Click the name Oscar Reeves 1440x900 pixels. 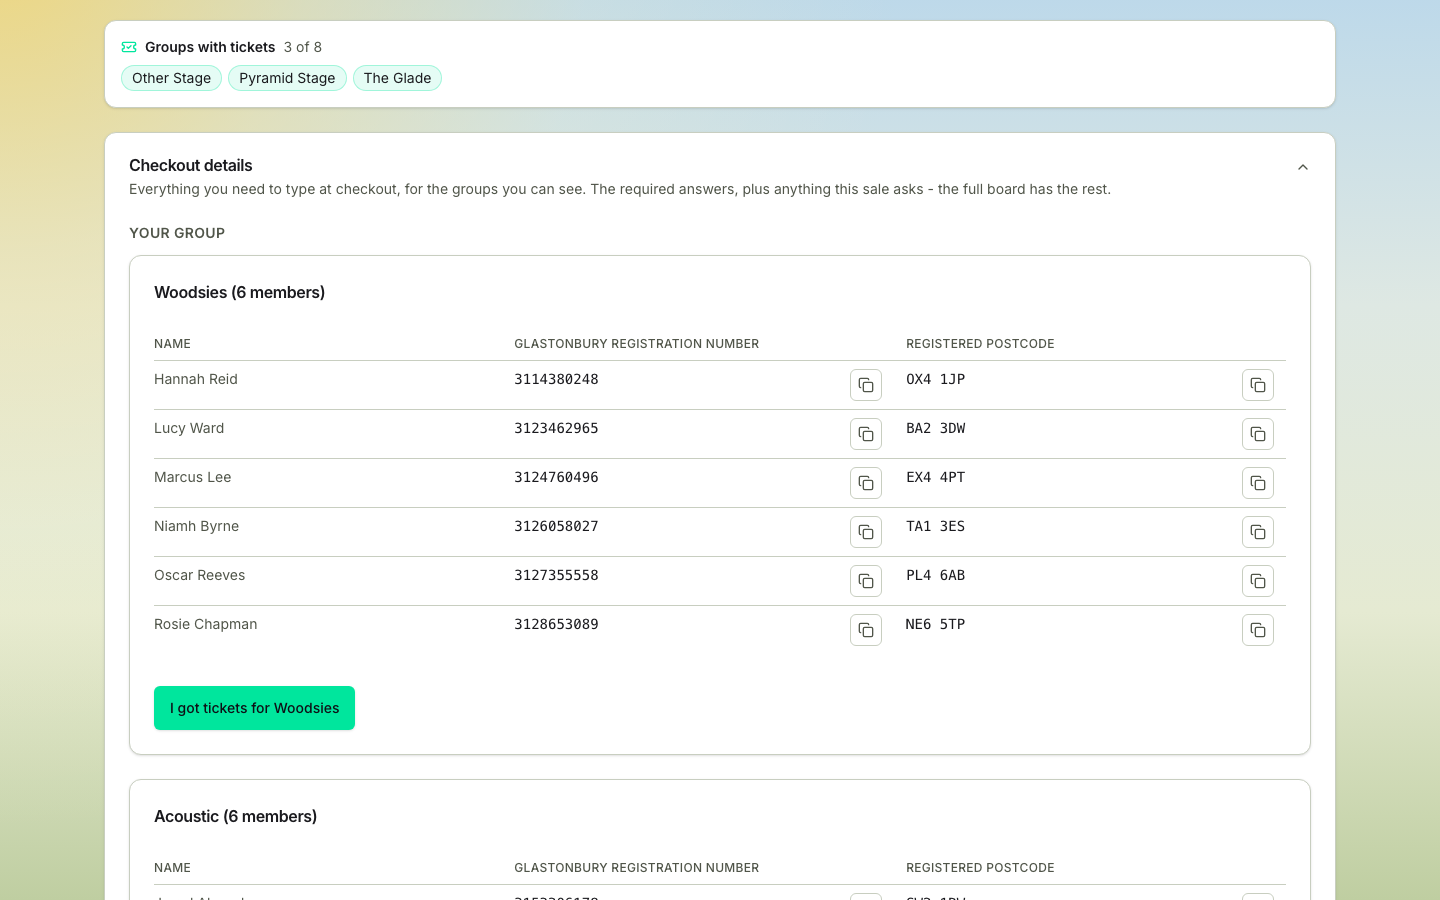tap(200, 575)
